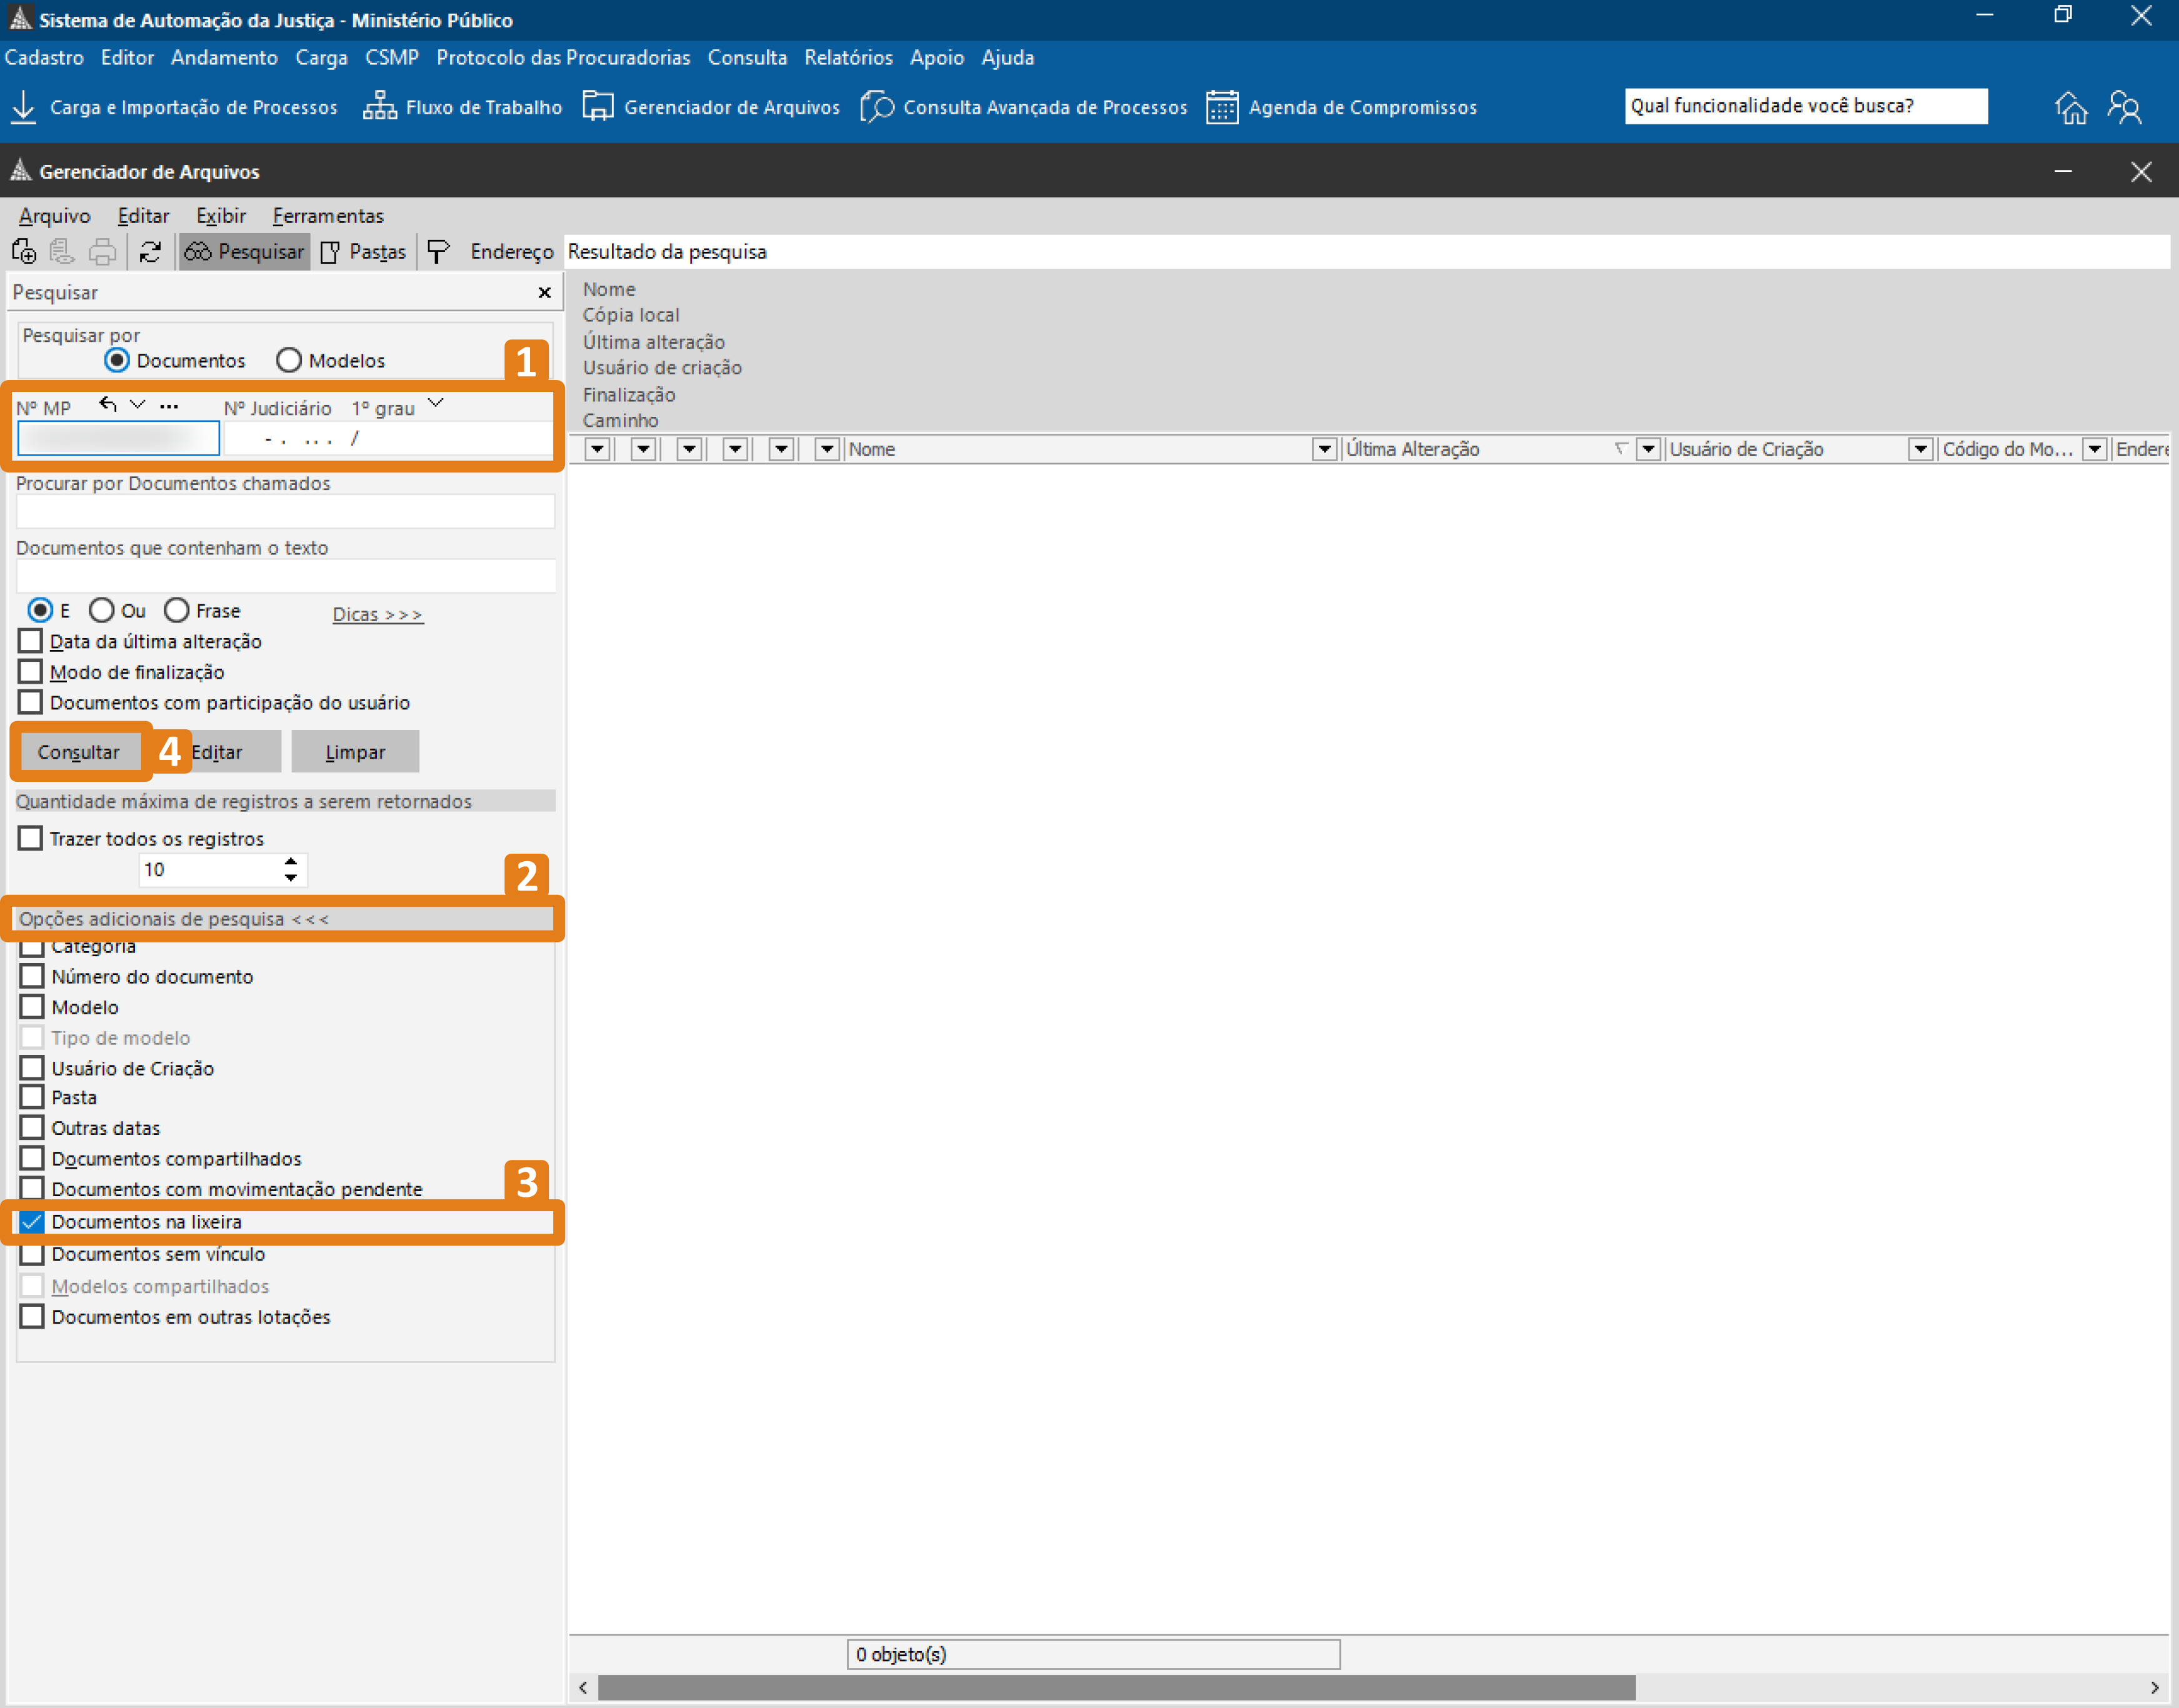Screen dimensions: 2179x1708
Task: Click the Fluxo de Trabalho icon
Action: (379, 107)
